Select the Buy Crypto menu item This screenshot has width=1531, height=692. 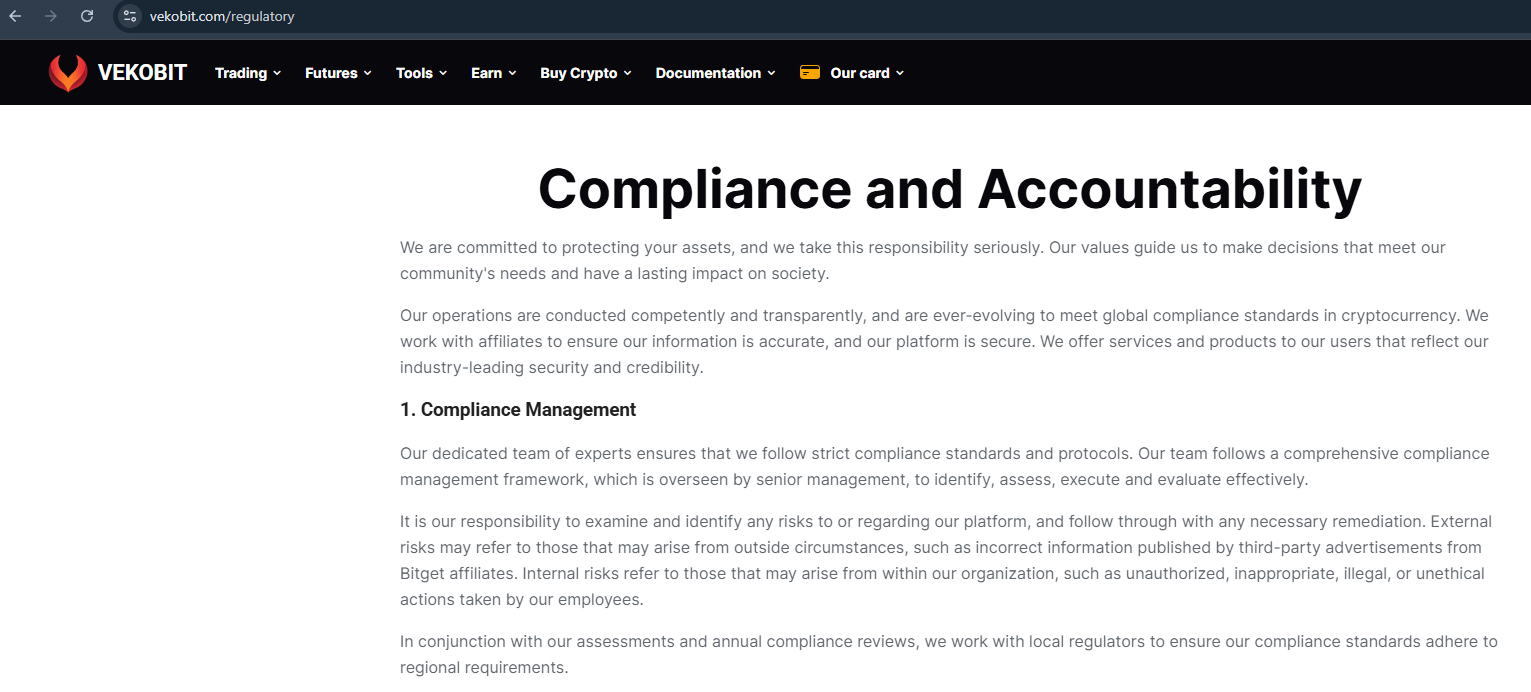pos(579,73)
